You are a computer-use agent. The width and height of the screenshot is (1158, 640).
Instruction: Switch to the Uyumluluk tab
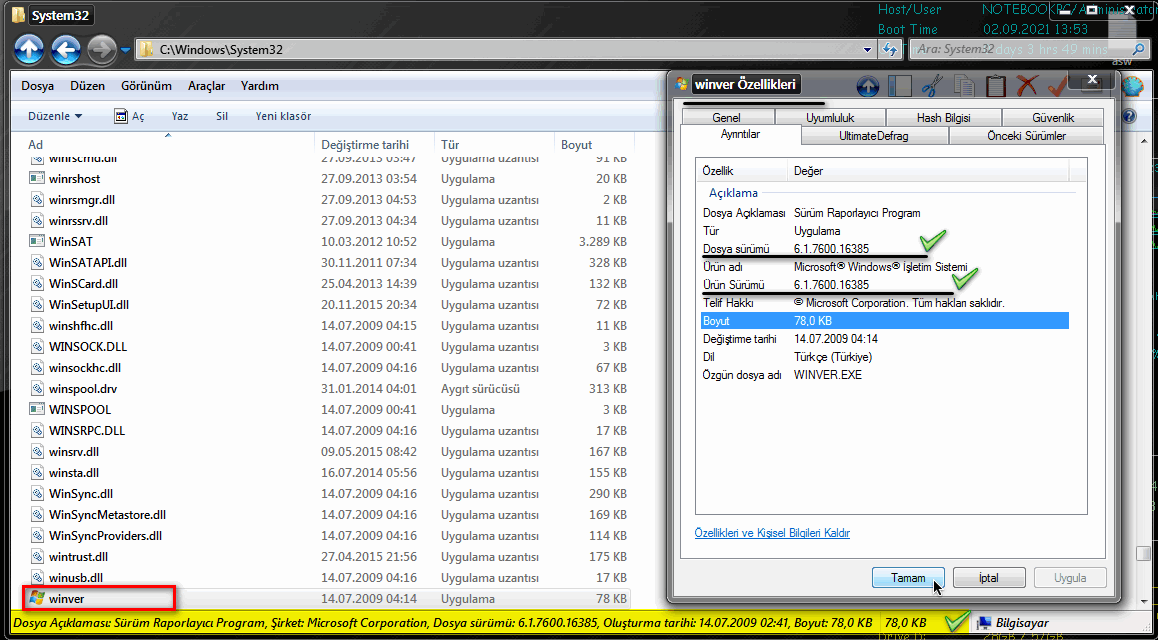pos(829,117)
